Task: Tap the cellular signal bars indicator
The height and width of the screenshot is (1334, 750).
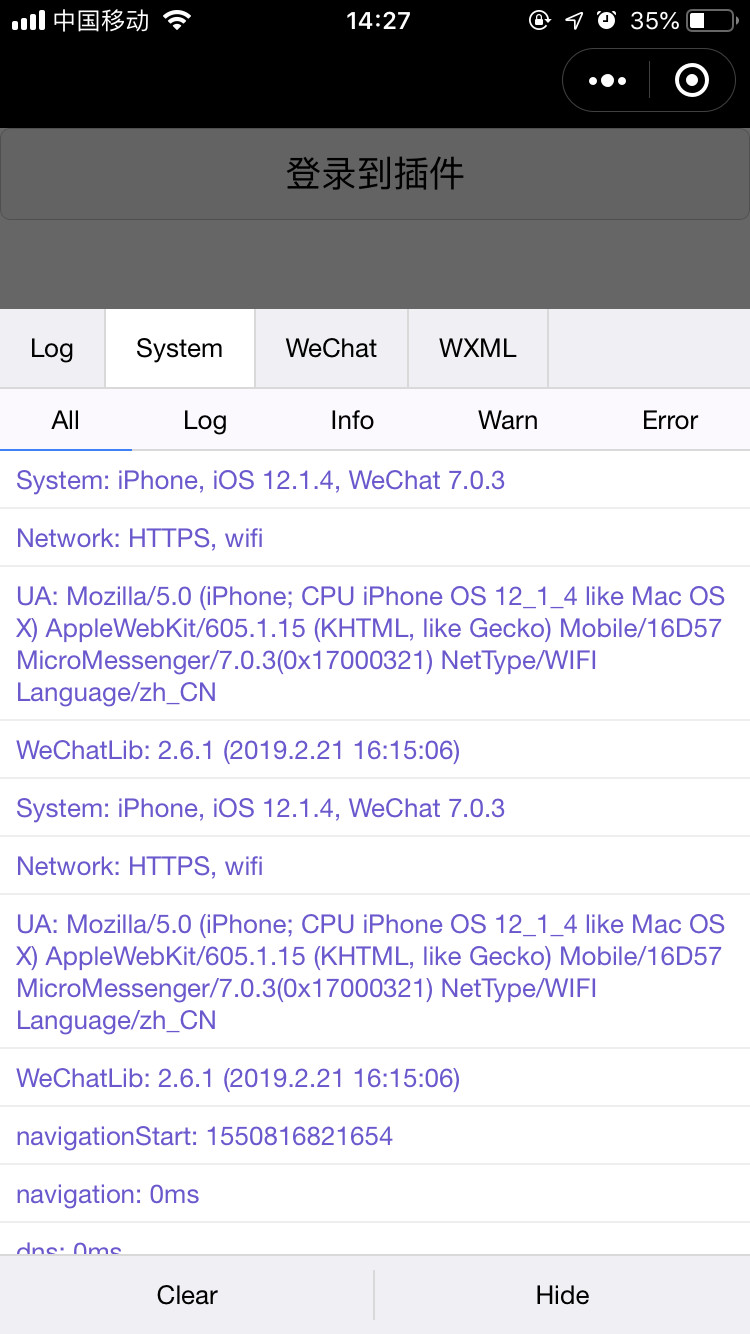Action: point(28,20)
